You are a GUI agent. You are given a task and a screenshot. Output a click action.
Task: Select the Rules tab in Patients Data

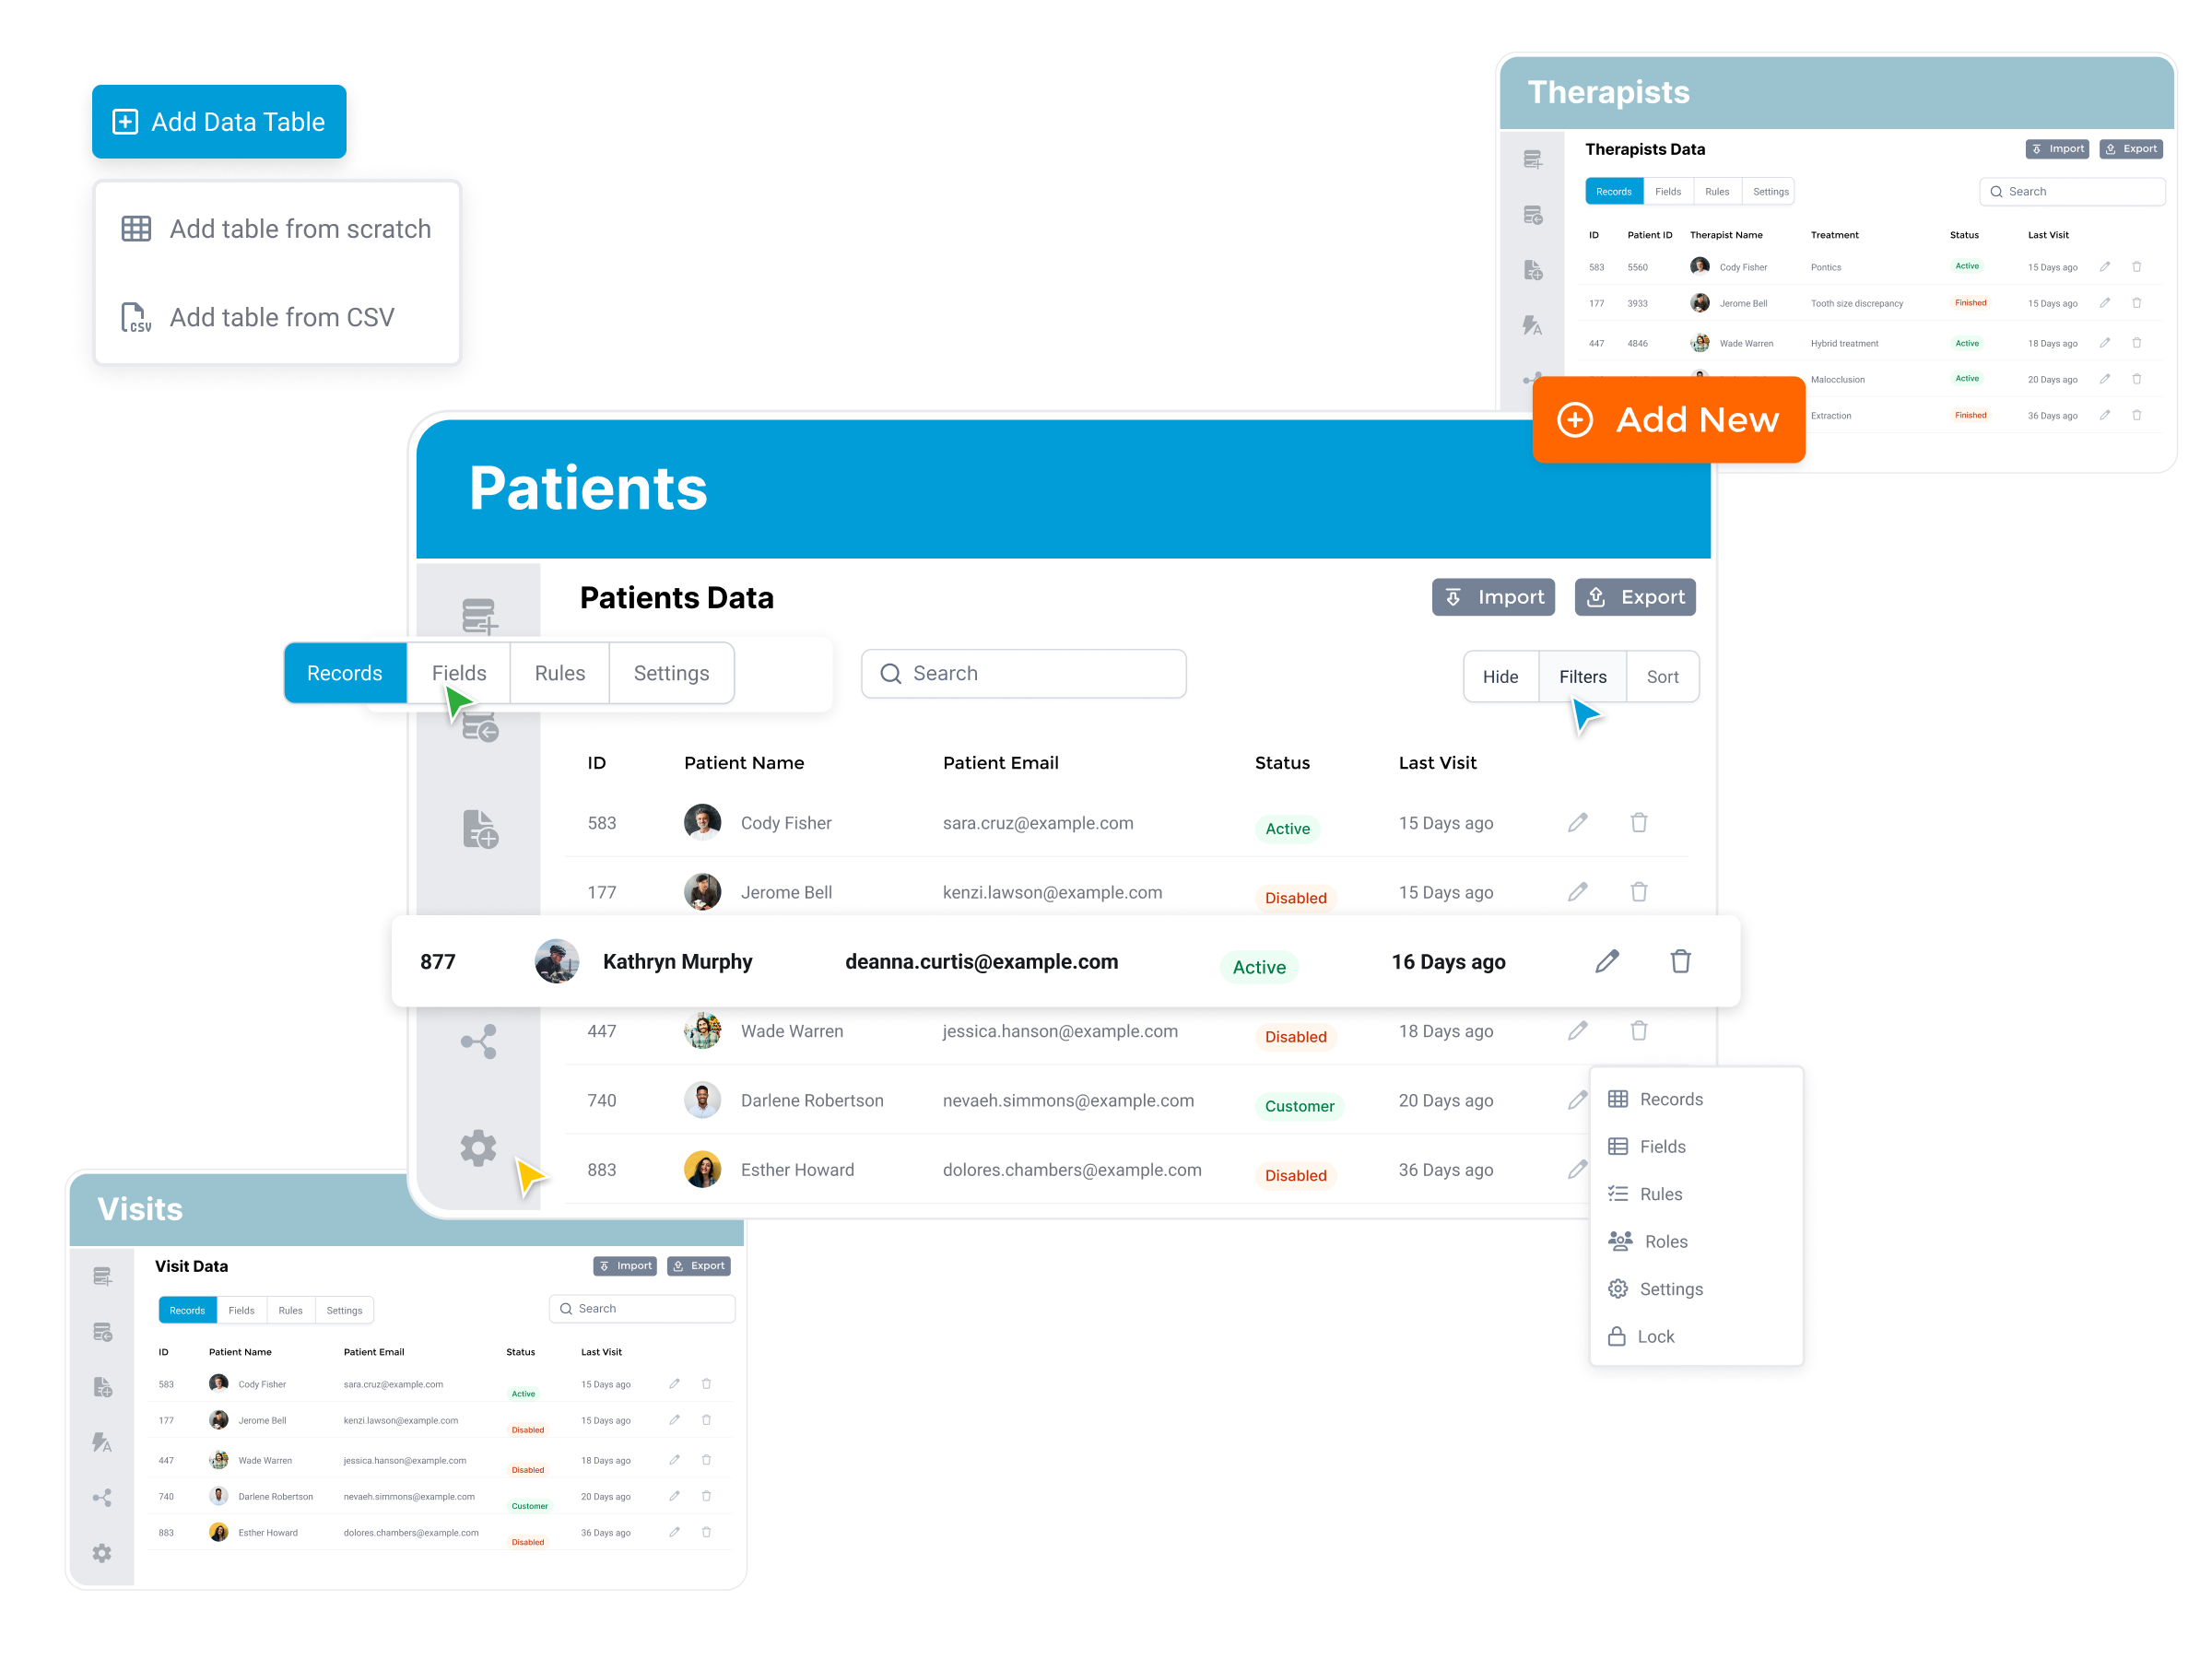[x=559, y=675]
